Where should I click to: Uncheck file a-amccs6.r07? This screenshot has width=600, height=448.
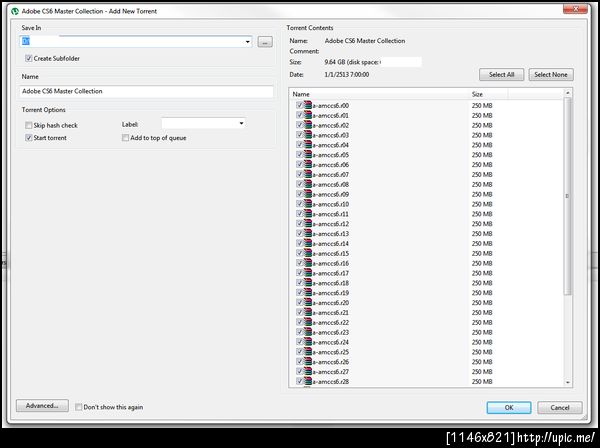tap(300, 174)
